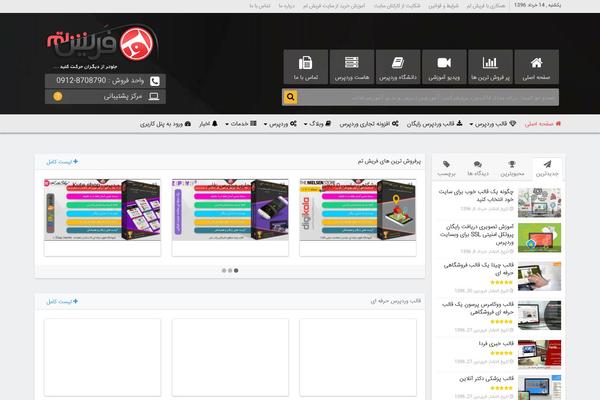Open the WordPress academy tile with the book icon
600x400 pixels.
tap(398, 67)
